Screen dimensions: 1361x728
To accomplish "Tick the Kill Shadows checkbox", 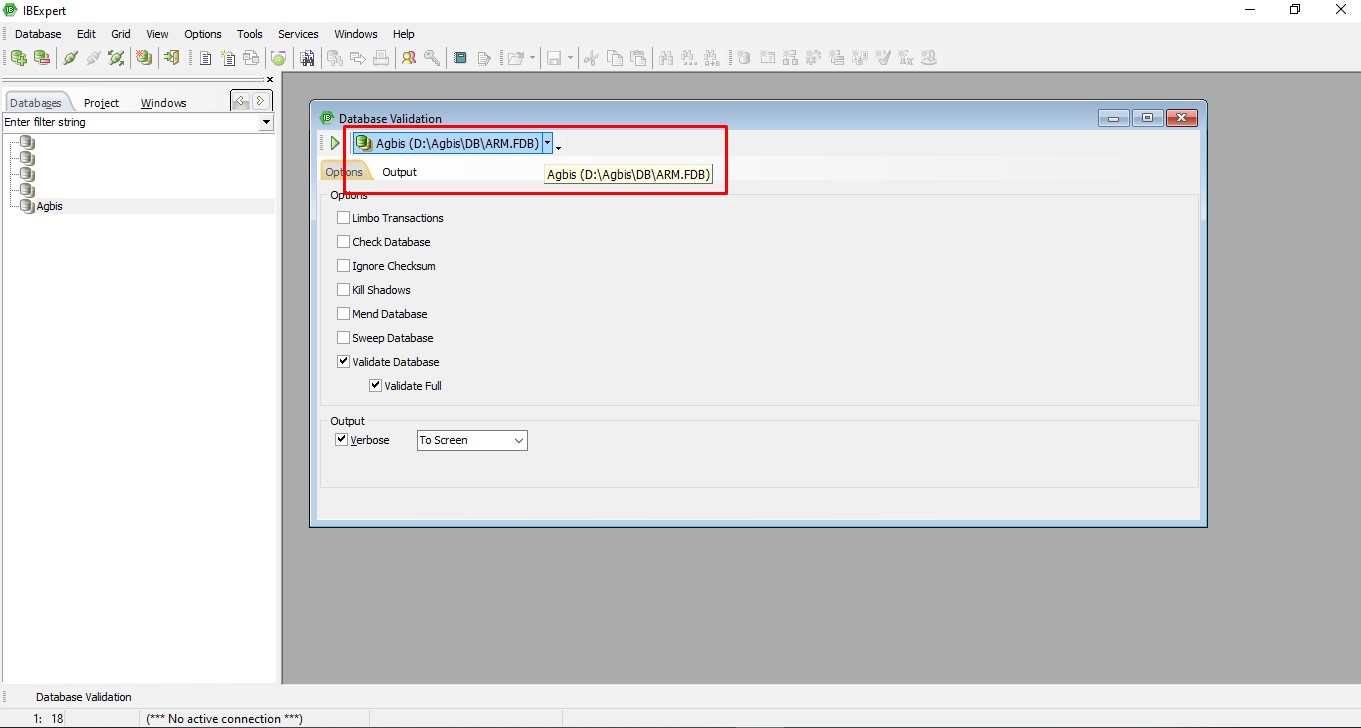I will point(344,290).
